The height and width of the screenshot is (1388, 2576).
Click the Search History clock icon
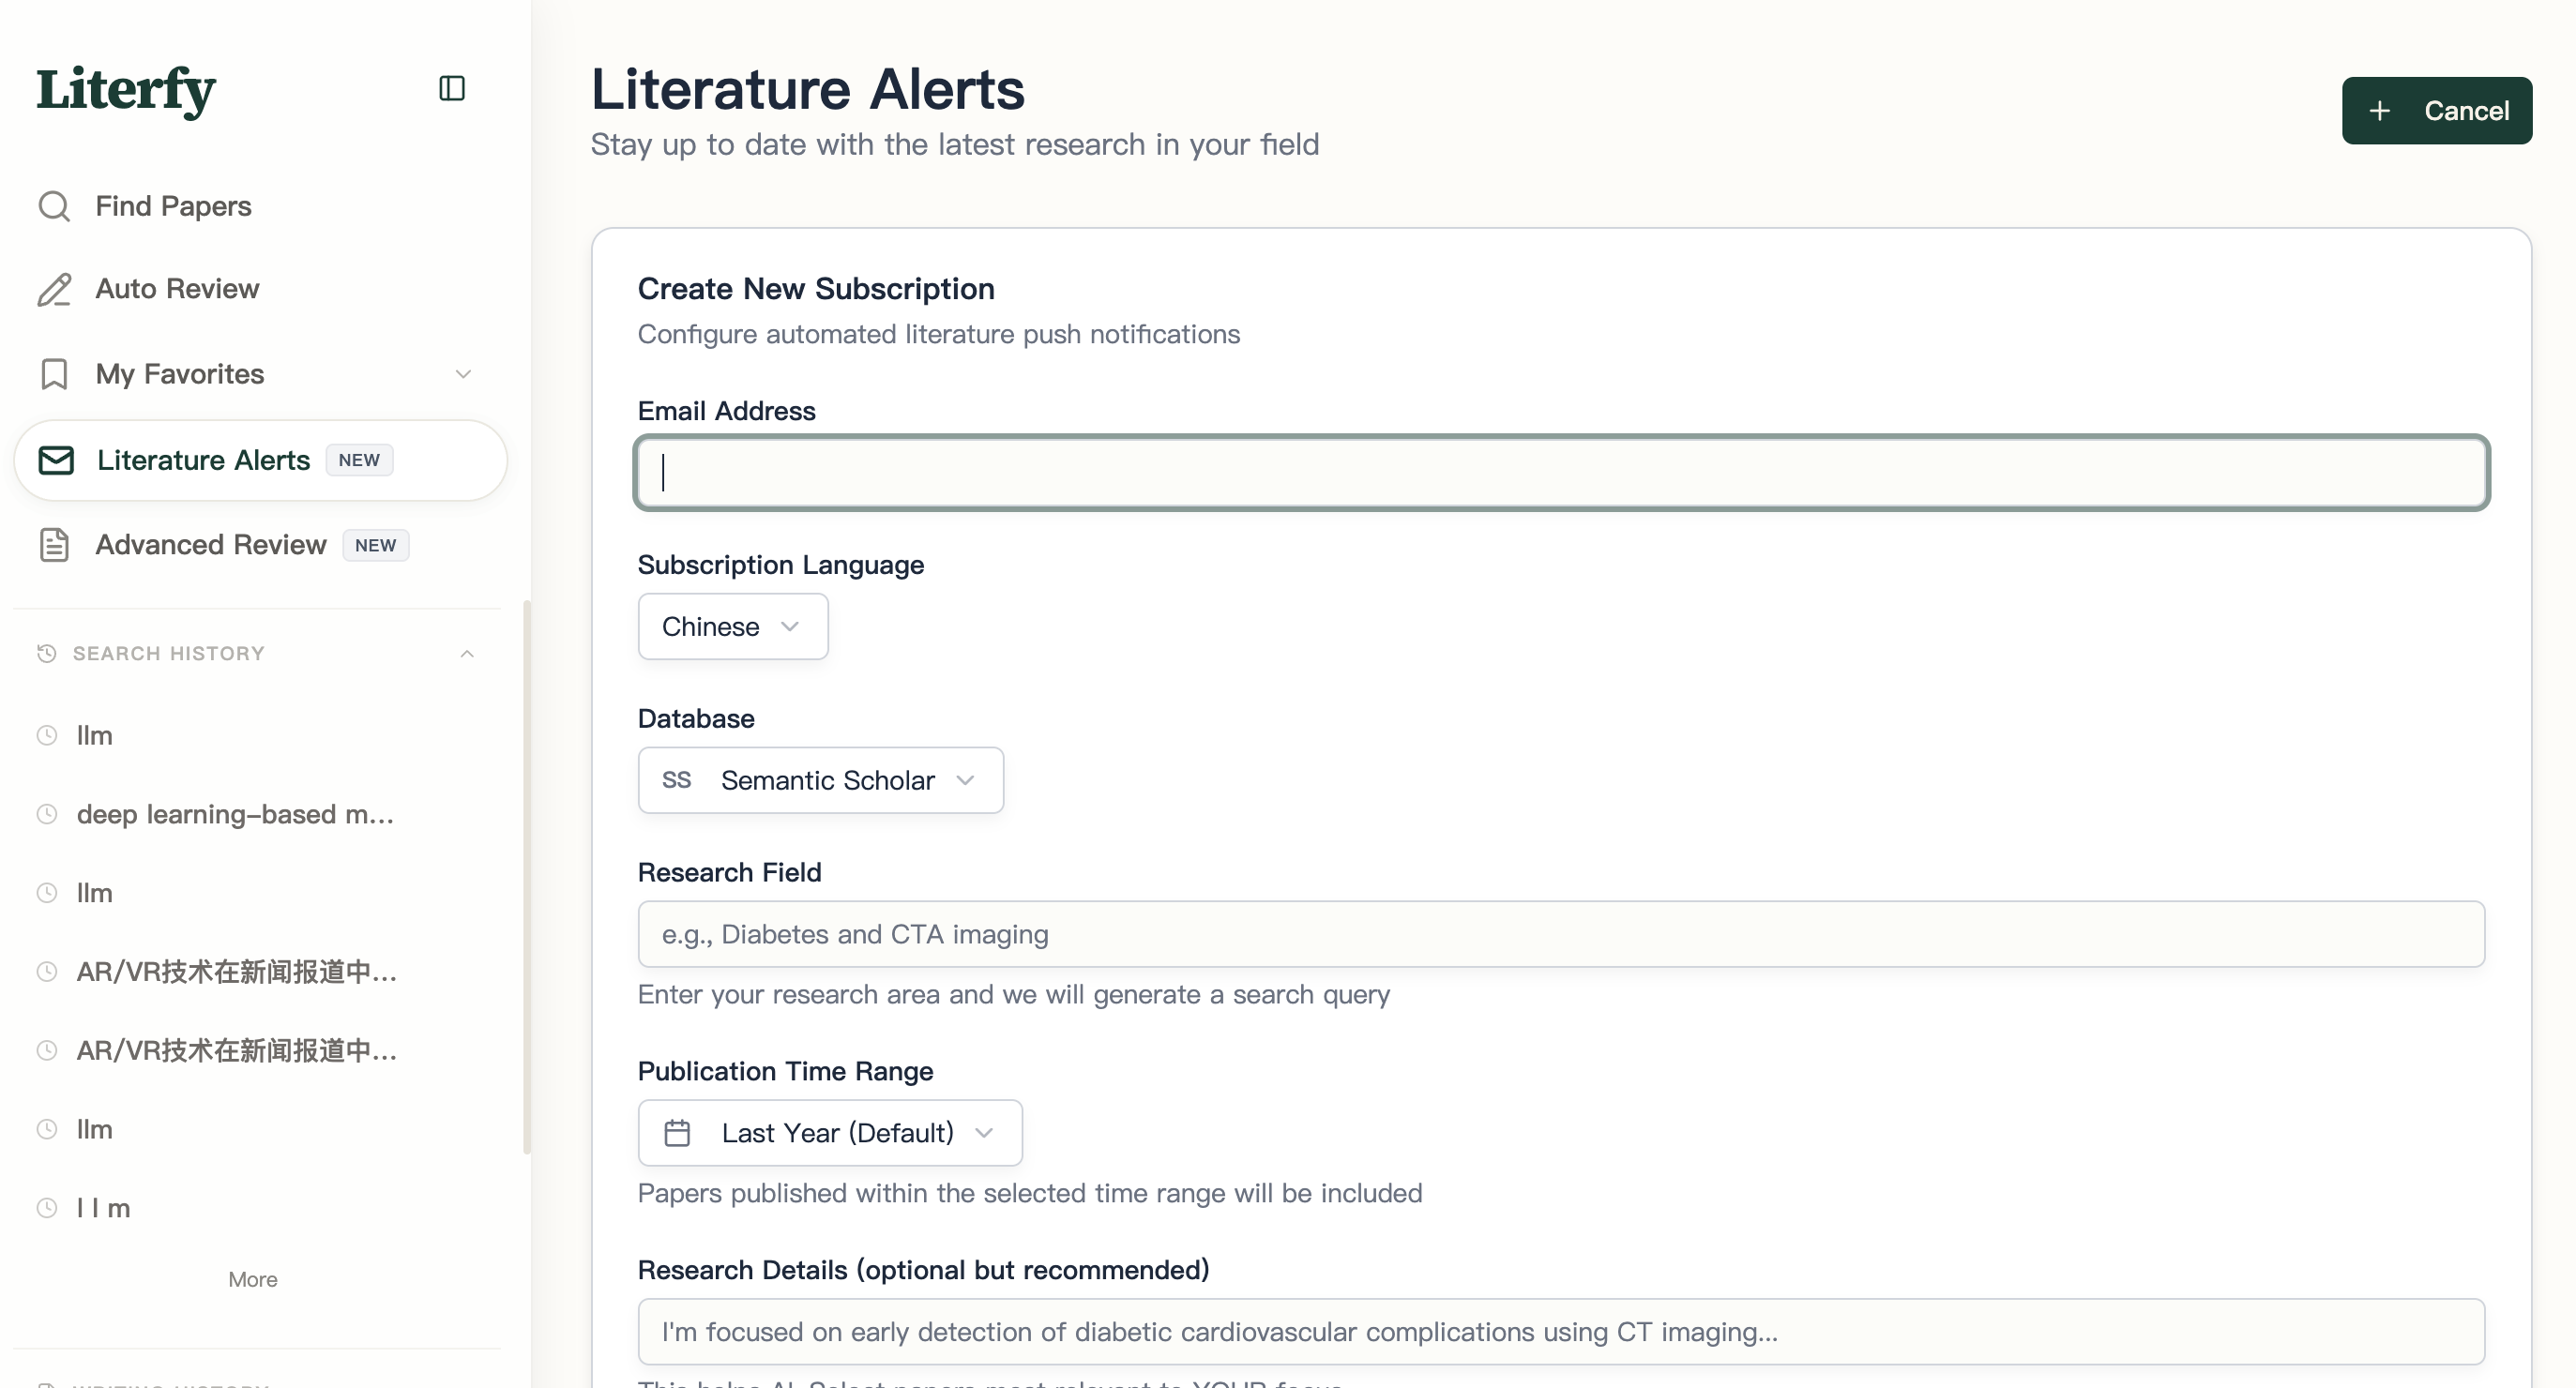(46, 653)
